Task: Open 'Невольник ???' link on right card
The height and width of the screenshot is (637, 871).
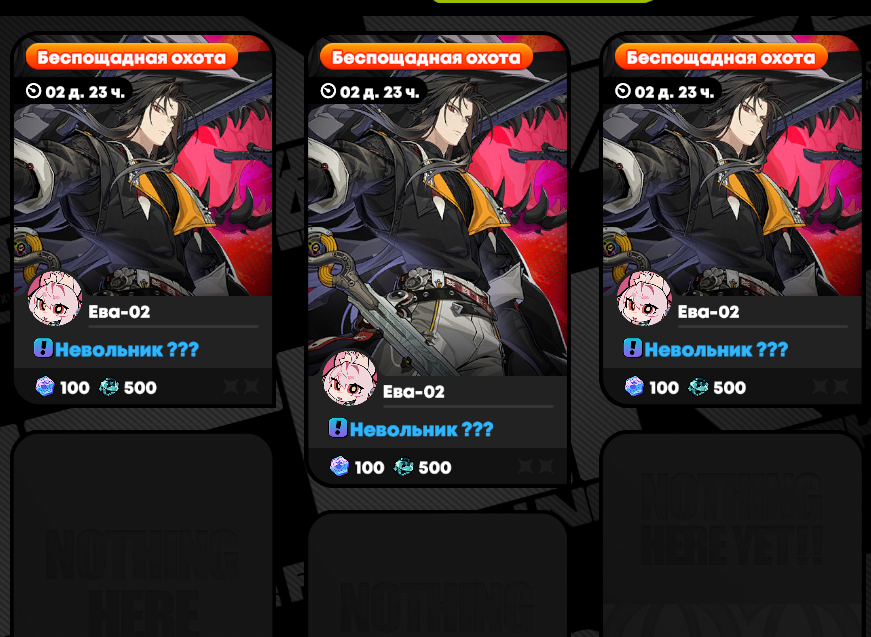Action: pyautogui.click(x=716, y=349)
